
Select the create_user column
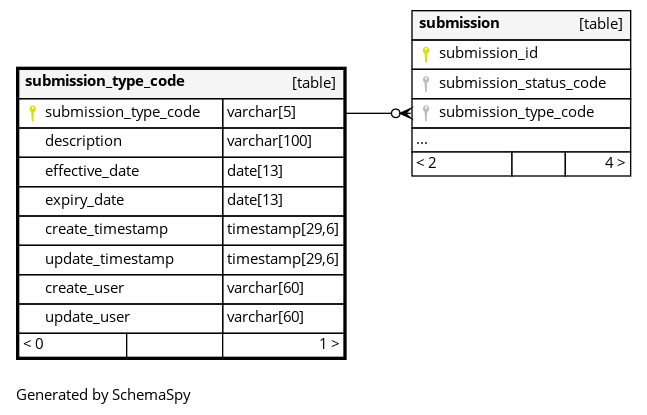pos(84,288)
